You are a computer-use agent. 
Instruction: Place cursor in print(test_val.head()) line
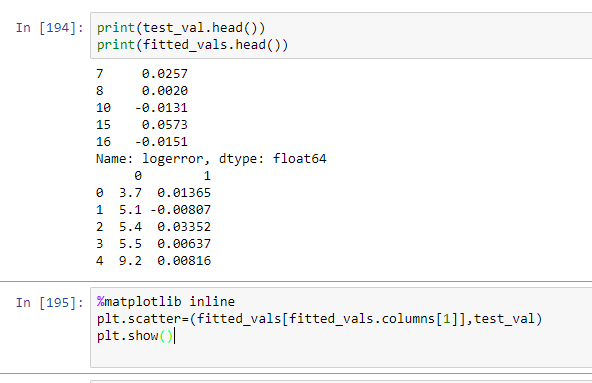[181, 28]
